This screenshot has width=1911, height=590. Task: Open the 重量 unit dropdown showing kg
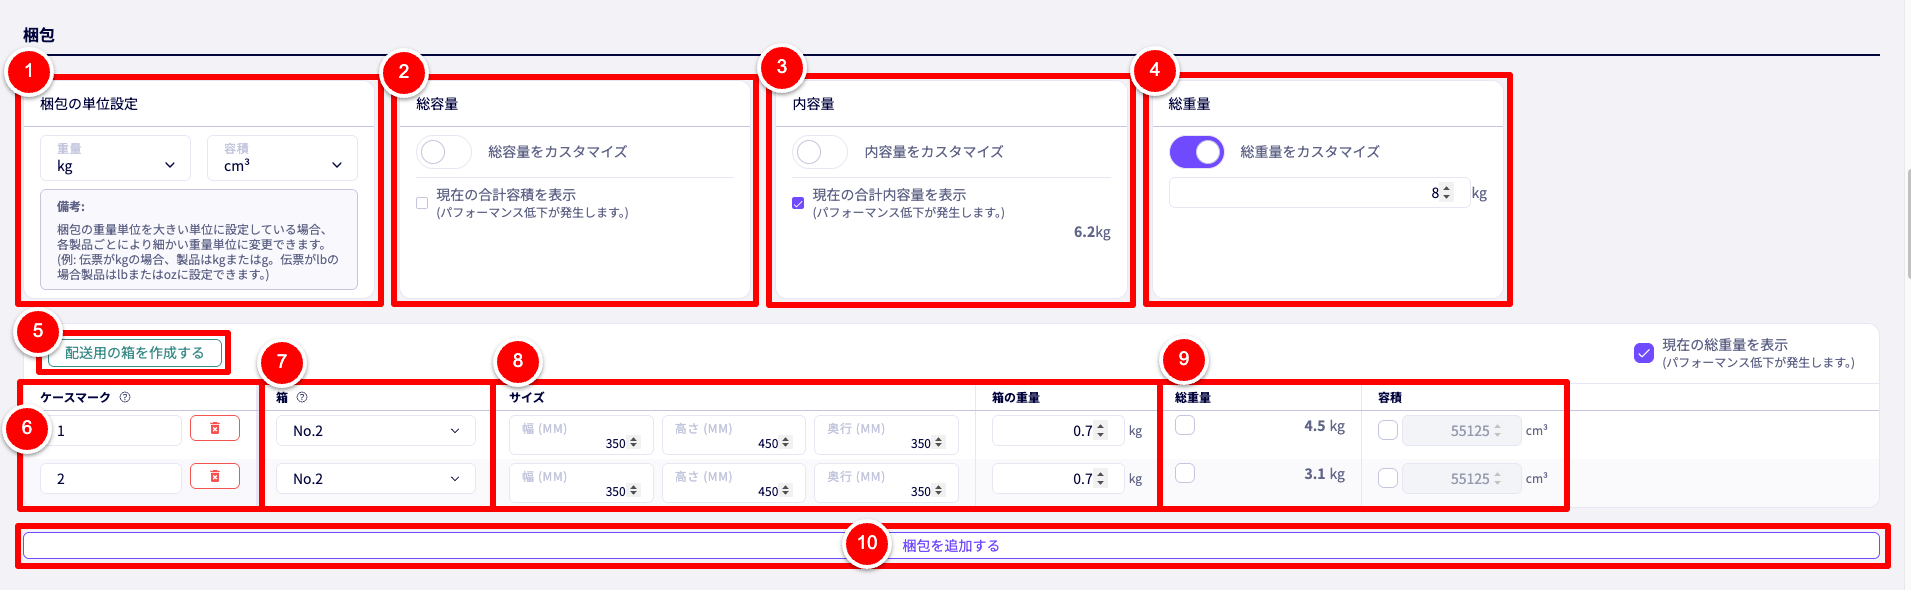click(x=116, y=158)
